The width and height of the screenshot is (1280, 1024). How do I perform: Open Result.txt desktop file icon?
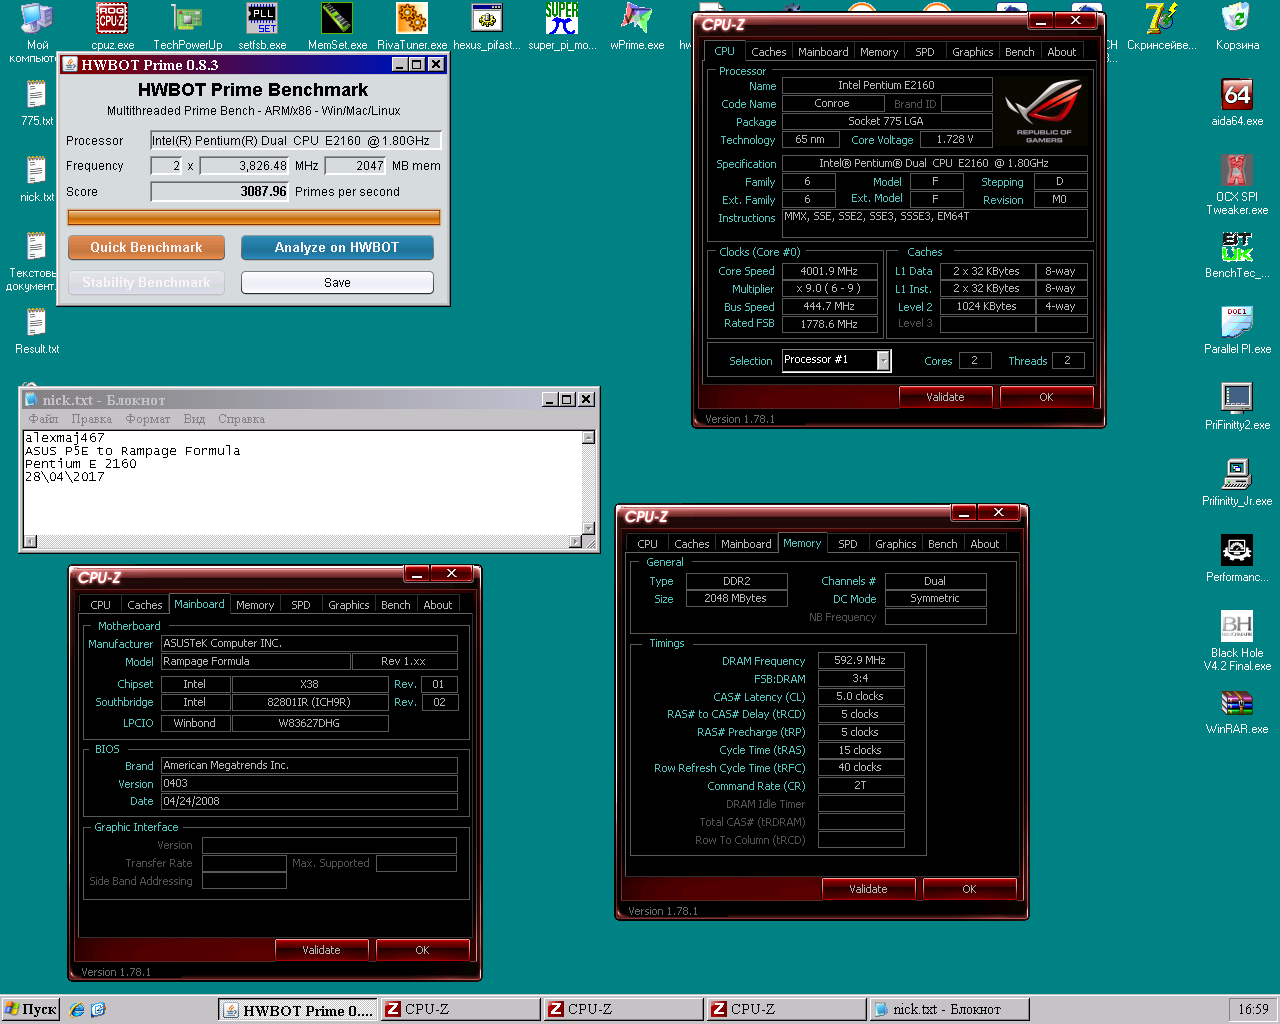(x=37, y=331)
